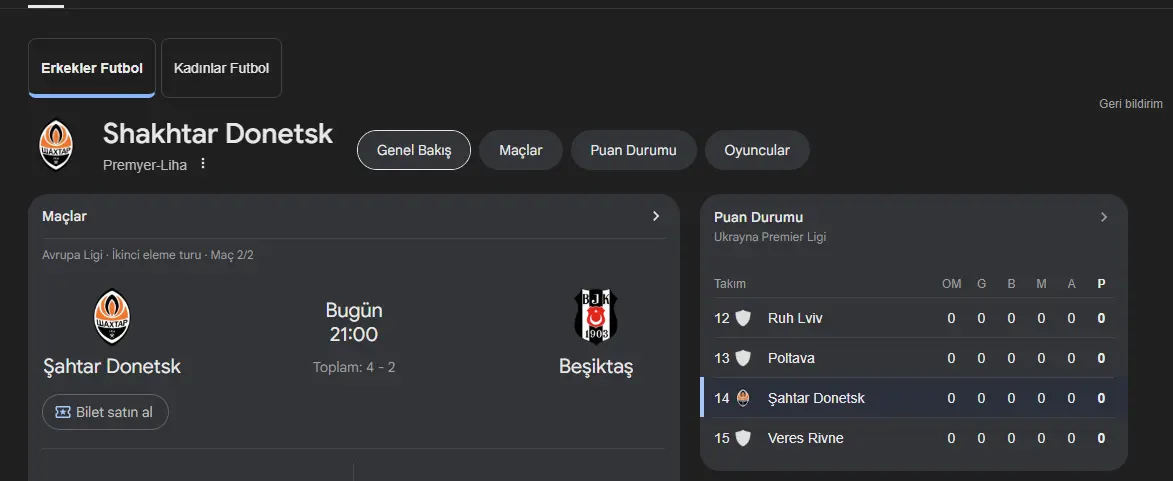Open the Bugün 21:00 match details
The width and height of the screenshot is (1173, 481).
click(x=354, y=322)
